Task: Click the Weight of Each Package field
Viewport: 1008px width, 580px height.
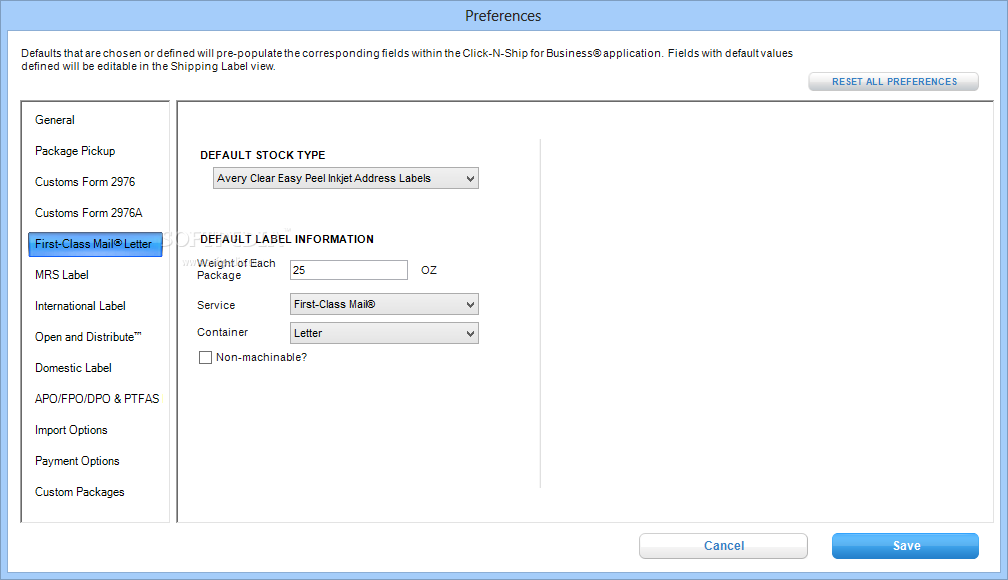Action: [x=349, y=270]
